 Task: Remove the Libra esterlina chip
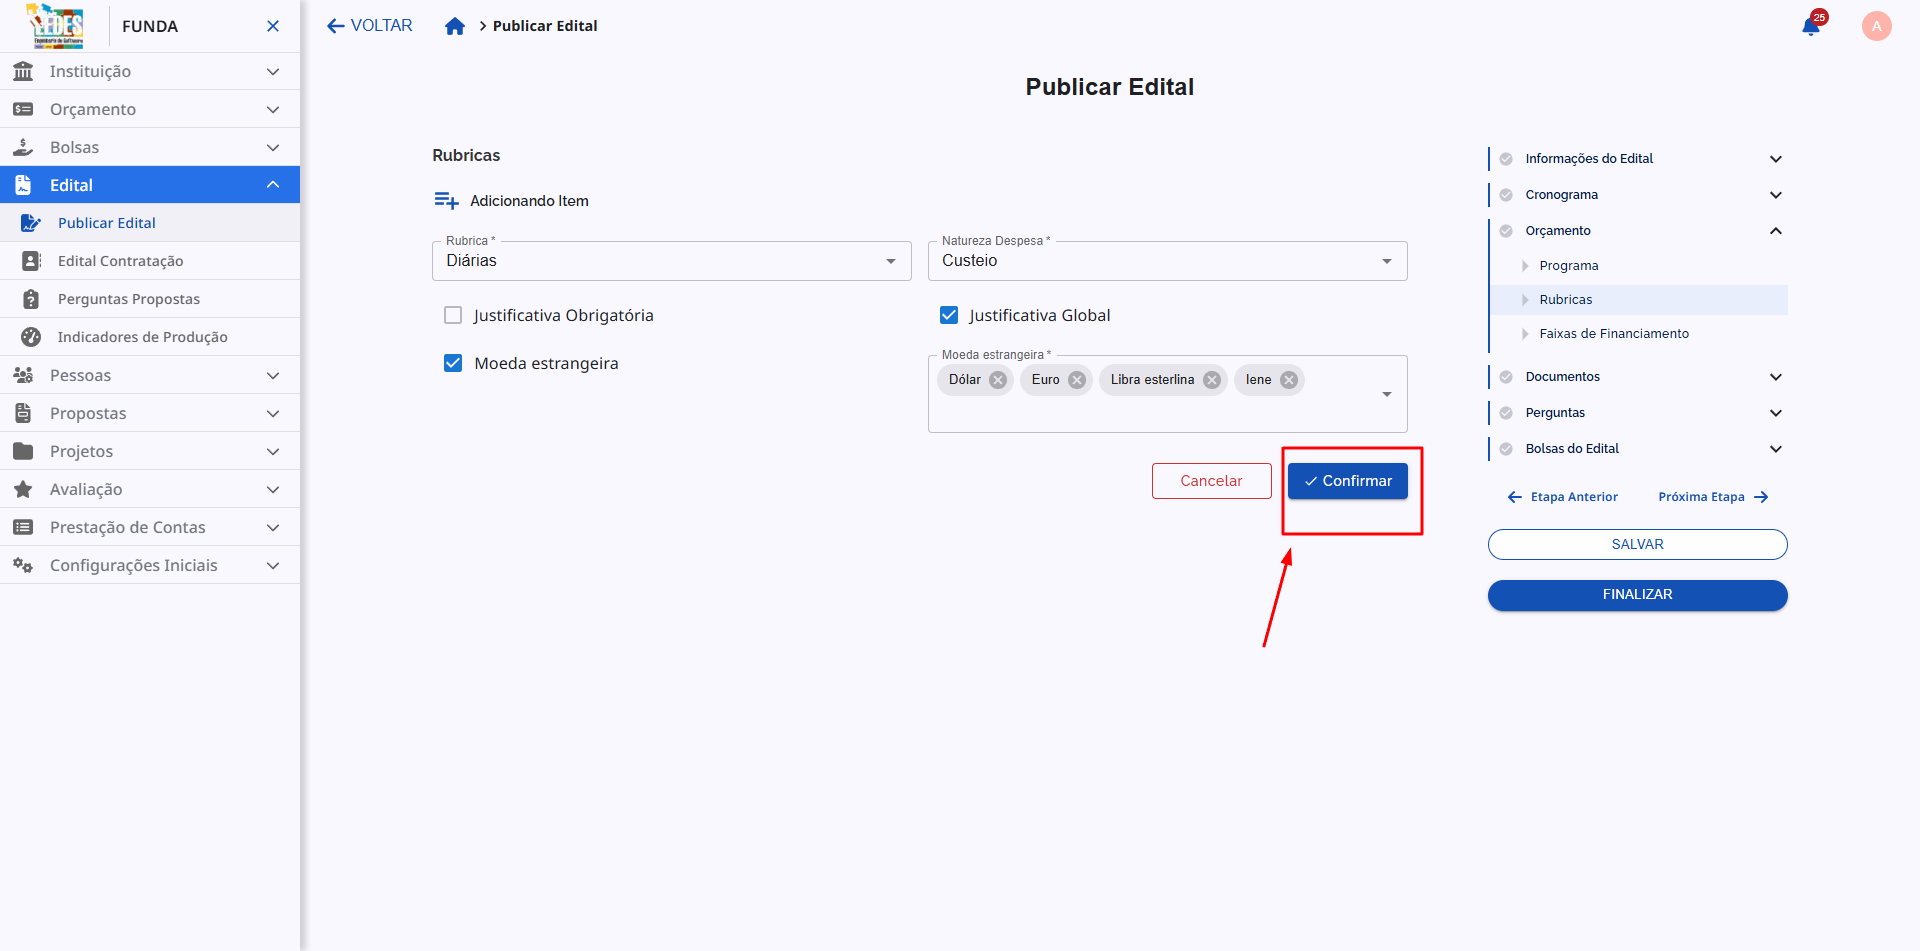(1212, 380)
